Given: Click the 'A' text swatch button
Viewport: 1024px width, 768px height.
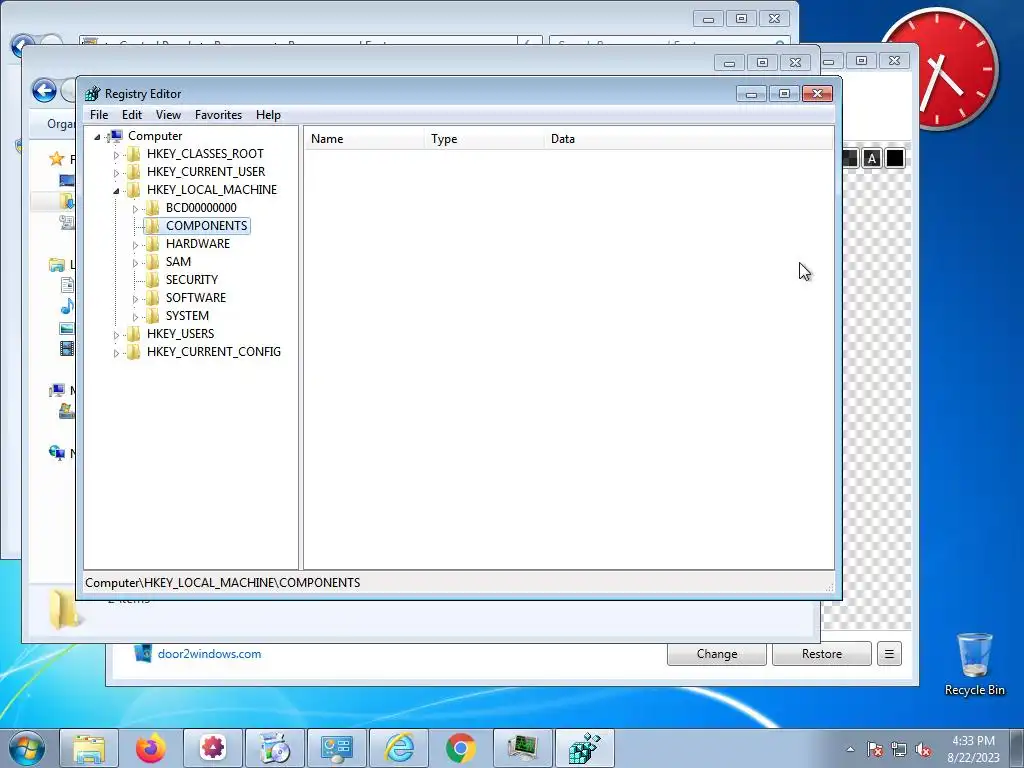Looking at the screenshot, I should point(871,158).
